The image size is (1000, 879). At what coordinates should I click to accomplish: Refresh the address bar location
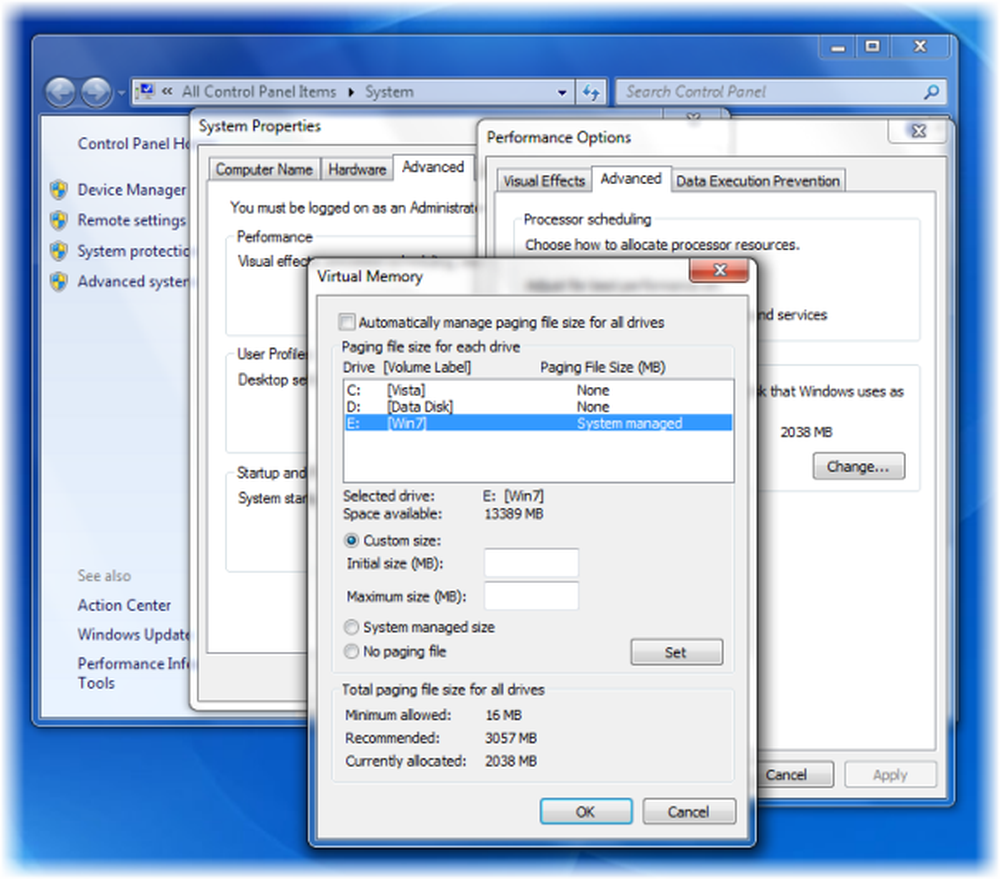coord(591,92)
